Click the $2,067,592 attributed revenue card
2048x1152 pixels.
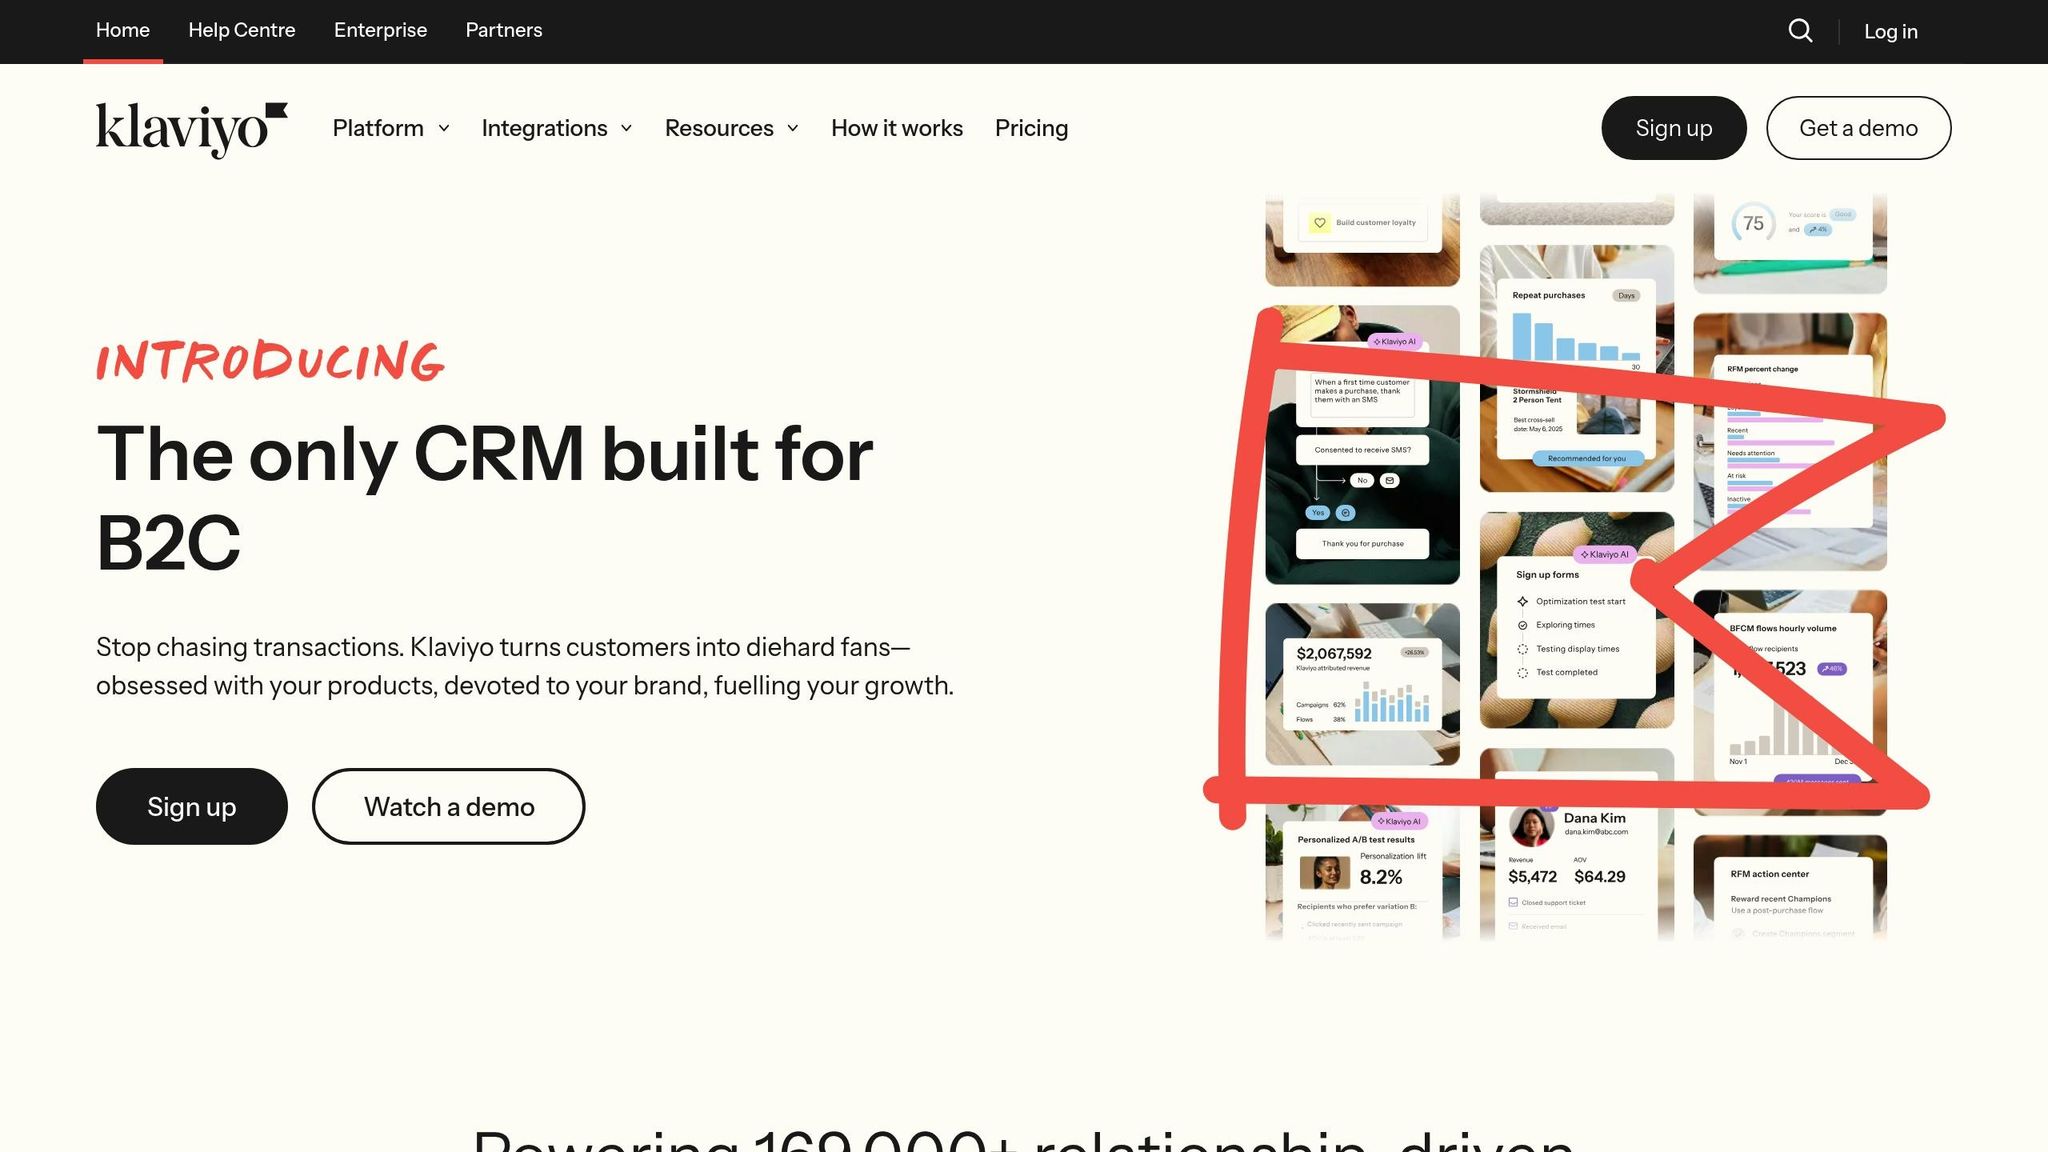(1362, 684)
